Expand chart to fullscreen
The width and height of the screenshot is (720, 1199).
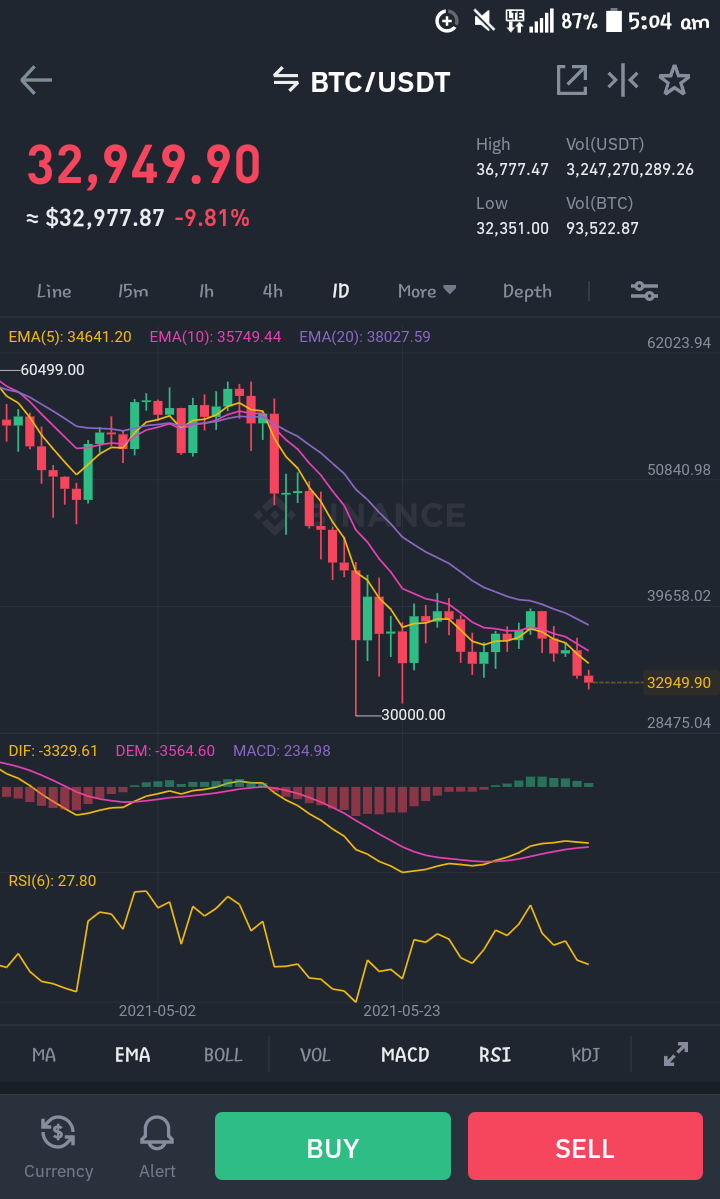click(x=676, y=1054)
